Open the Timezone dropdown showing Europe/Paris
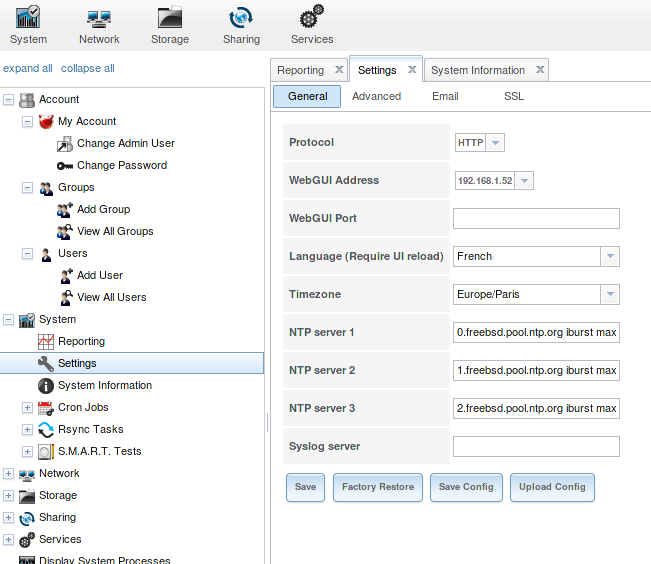Screen dimensions: 651x564 [610, 294]
